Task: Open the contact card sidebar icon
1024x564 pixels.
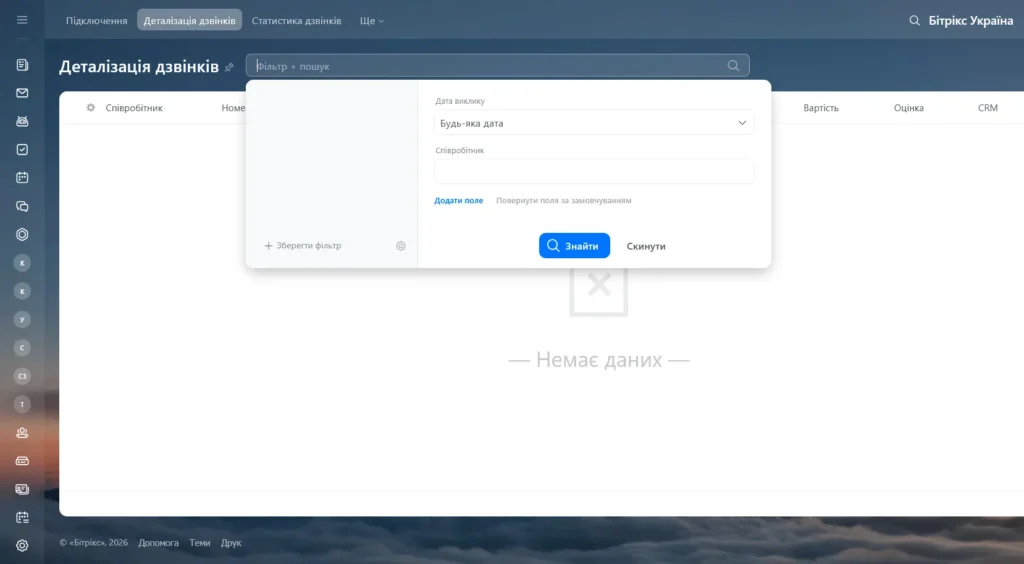Action: coord(22,489)
